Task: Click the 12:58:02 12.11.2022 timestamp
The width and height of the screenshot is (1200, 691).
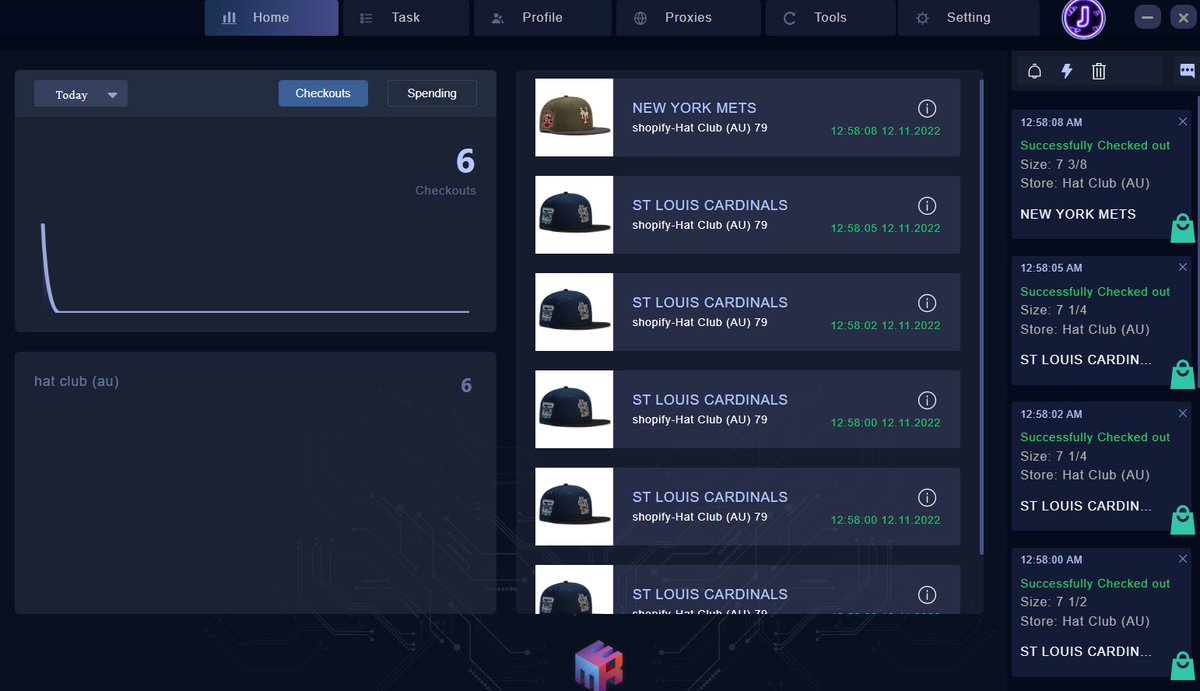Action: coord(885,325)
